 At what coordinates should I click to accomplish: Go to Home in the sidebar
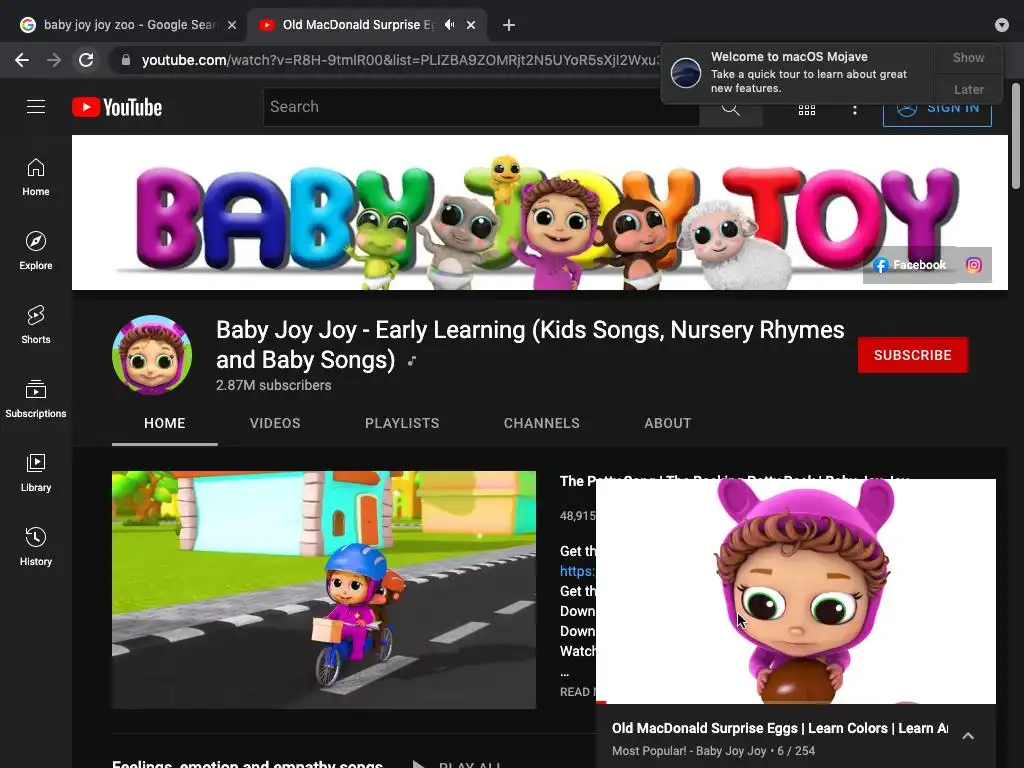pos(36,177)
